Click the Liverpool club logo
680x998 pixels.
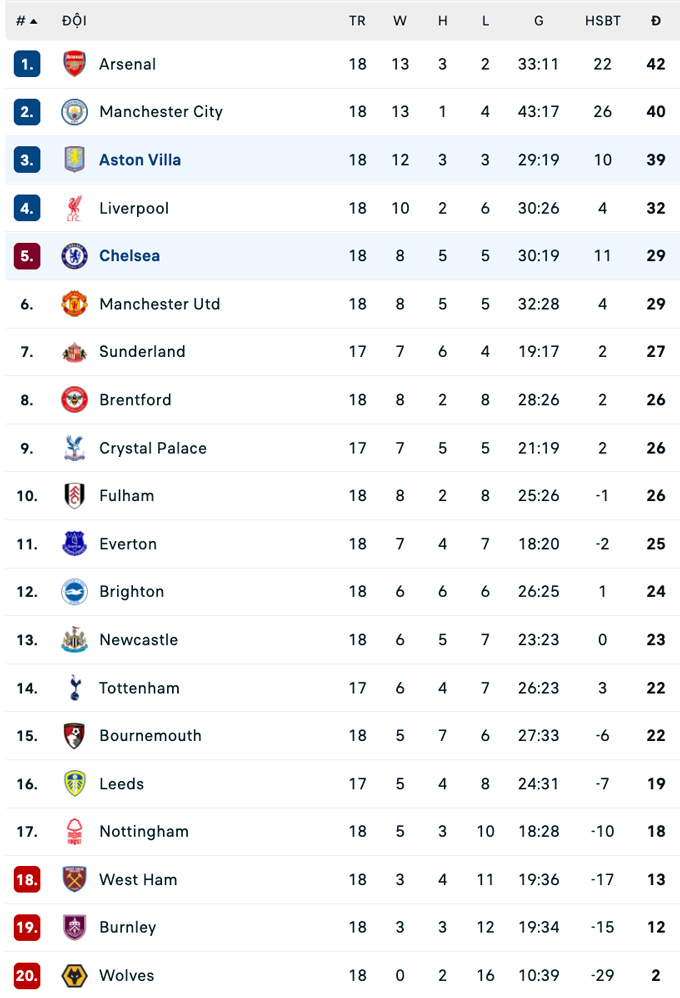[x=75, y=208]
